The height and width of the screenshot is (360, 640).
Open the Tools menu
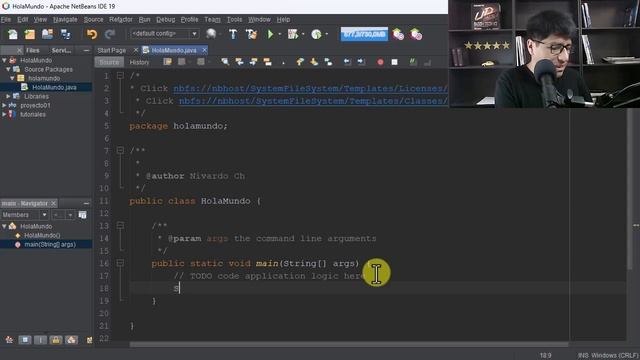tap(234, 19)
